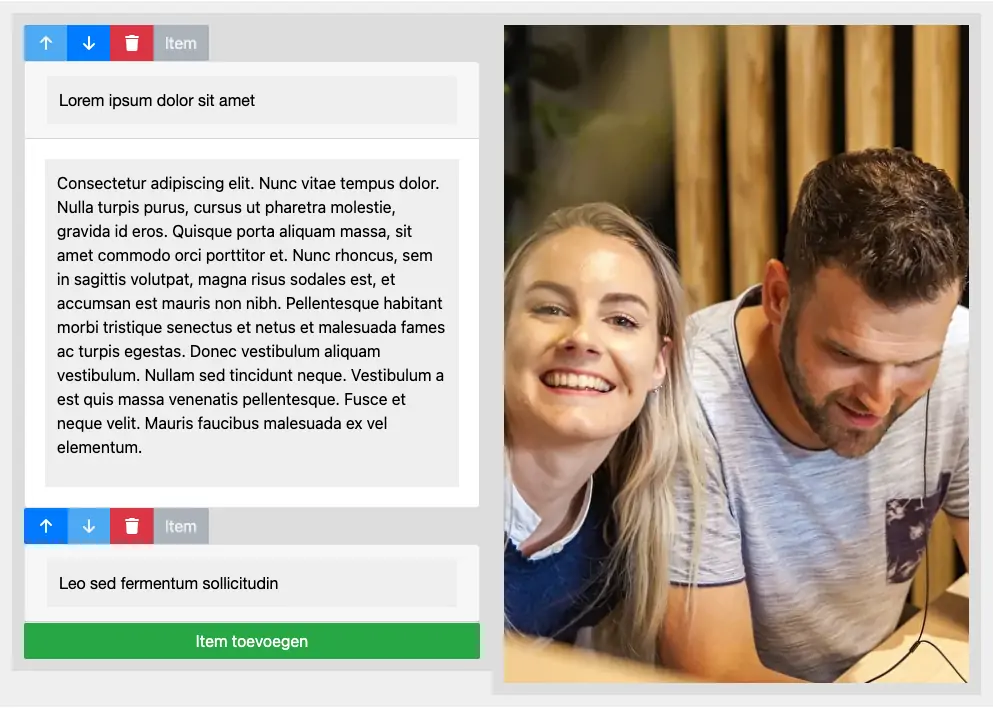Click the first gray Item label
This screenshot has width=993, height=708.
[181, 43]
